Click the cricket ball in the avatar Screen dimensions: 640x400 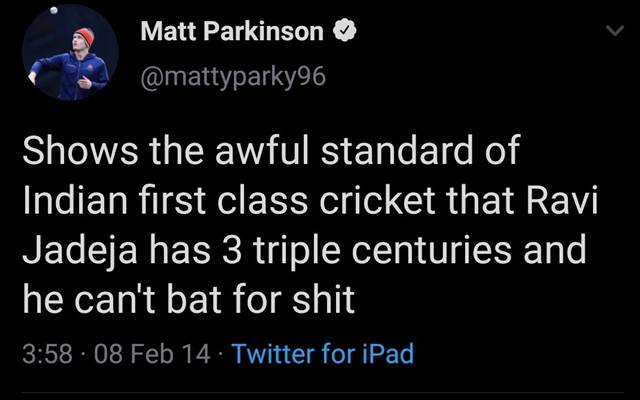click(x=53, y=11)
